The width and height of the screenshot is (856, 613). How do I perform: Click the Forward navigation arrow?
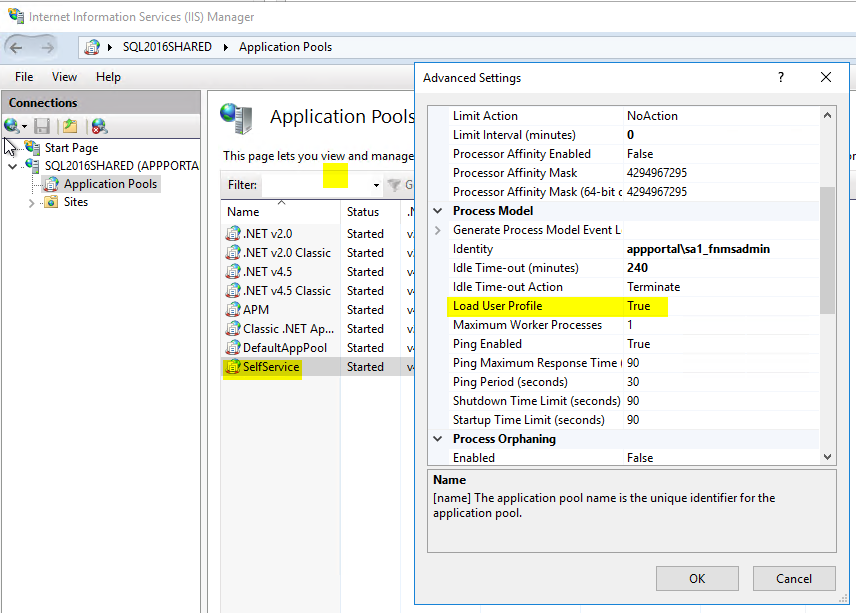click(47, 47)
